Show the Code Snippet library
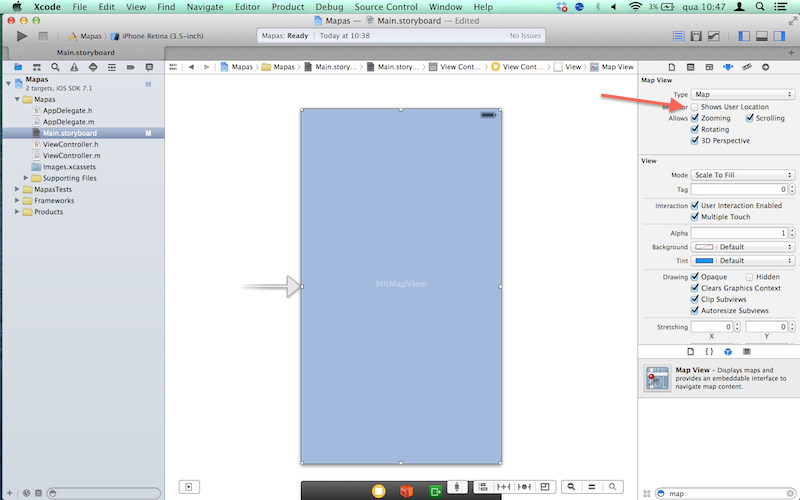Image resolution: width=800 pixels, height=500 pixels. 709,352
